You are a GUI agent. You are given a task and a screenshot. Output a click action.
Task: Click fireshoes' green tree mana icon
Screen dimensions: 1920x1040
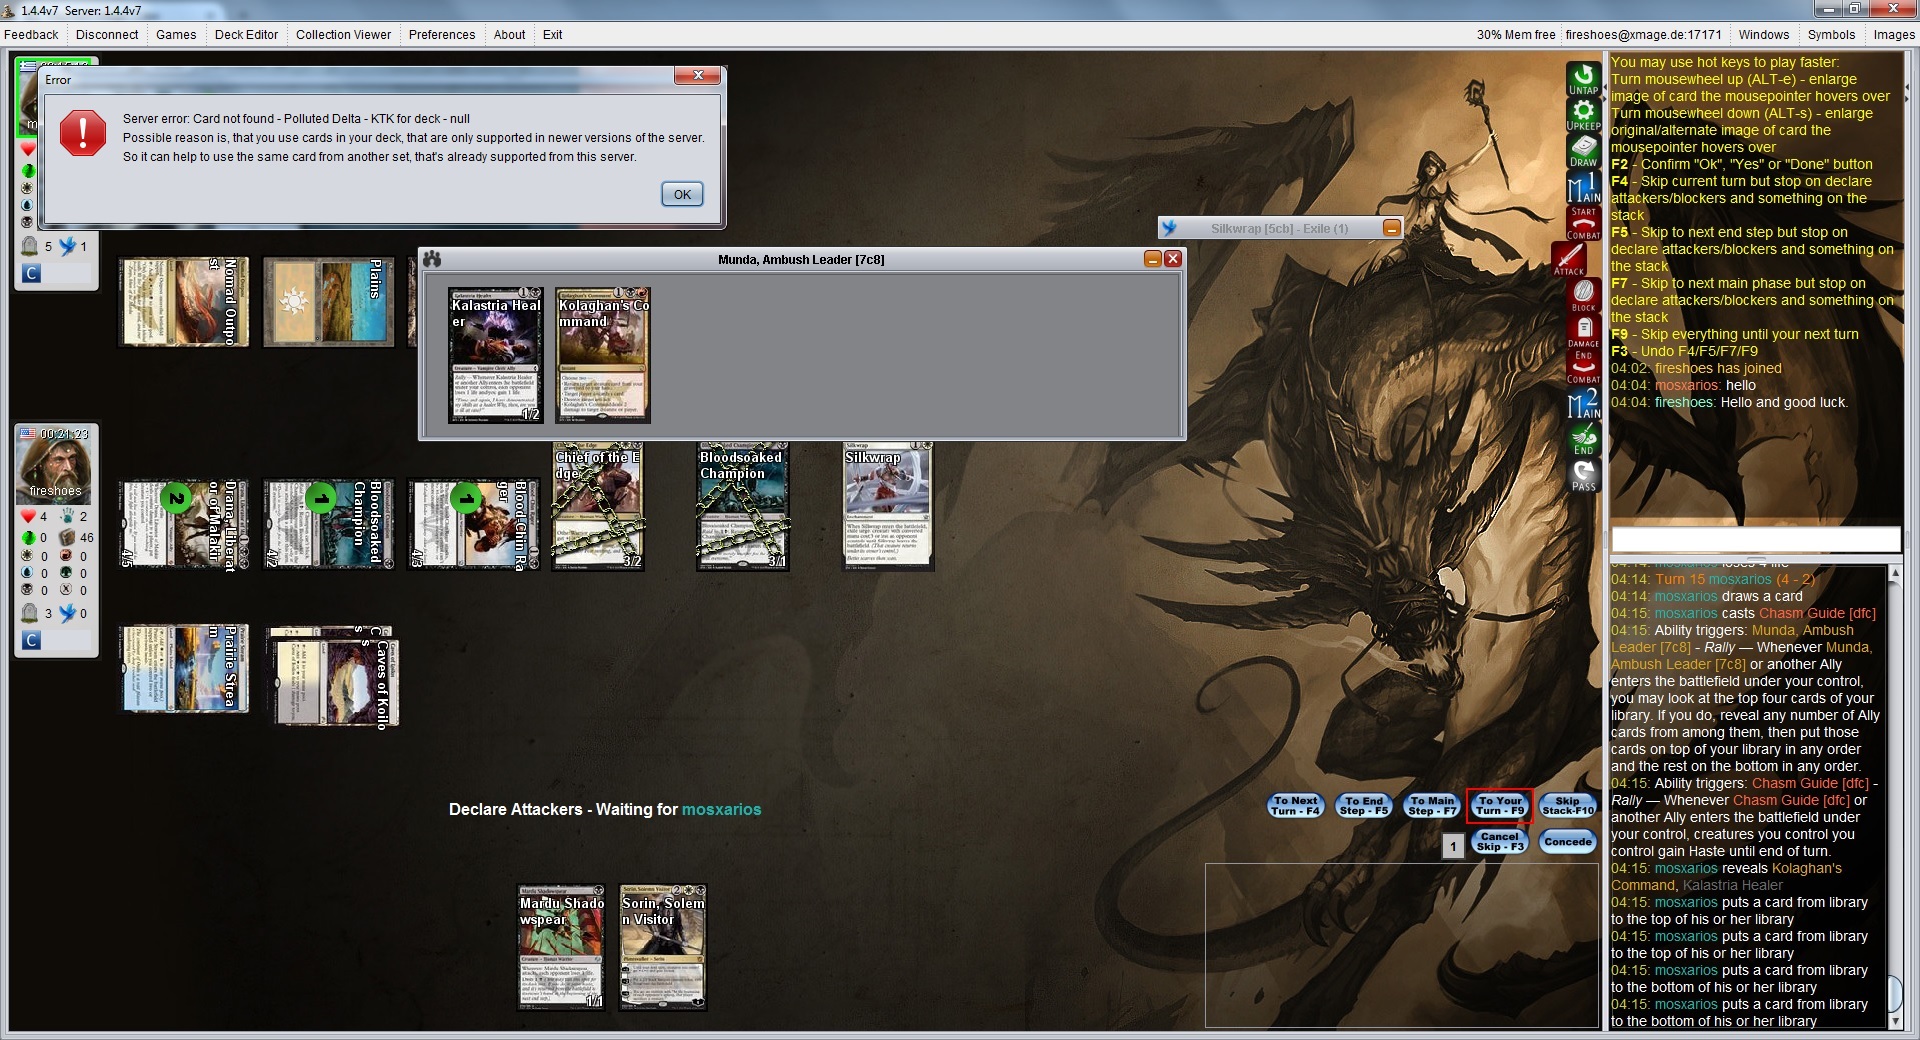click(x=67, y=573)
